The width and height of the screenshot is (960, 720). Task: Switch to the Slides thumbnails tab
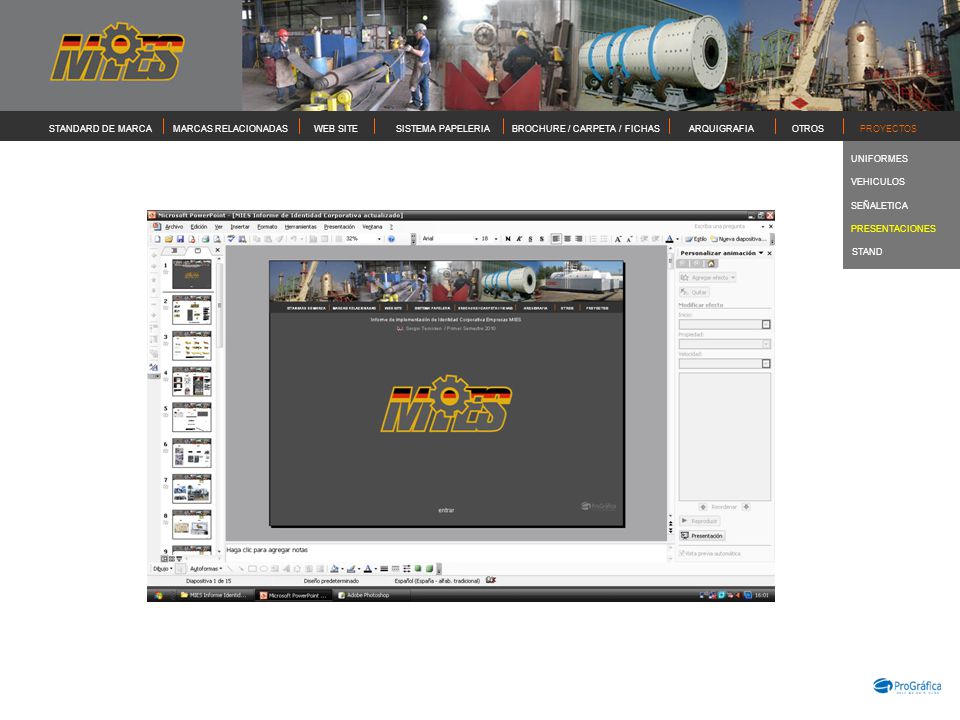coord(198,250)
